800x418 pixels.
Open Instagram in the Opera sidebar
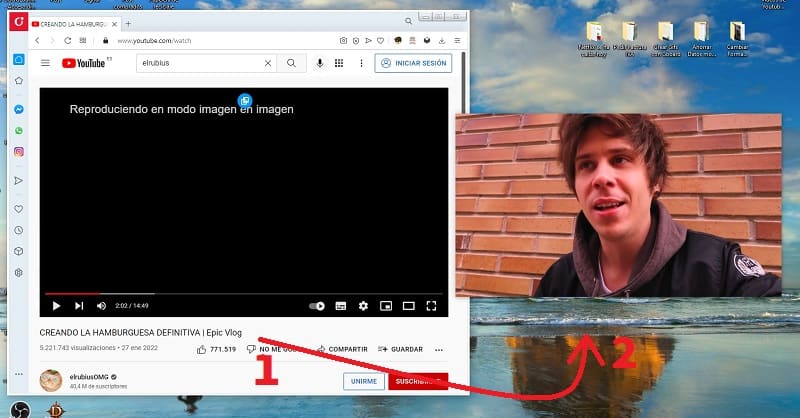[x=19, y=152]
